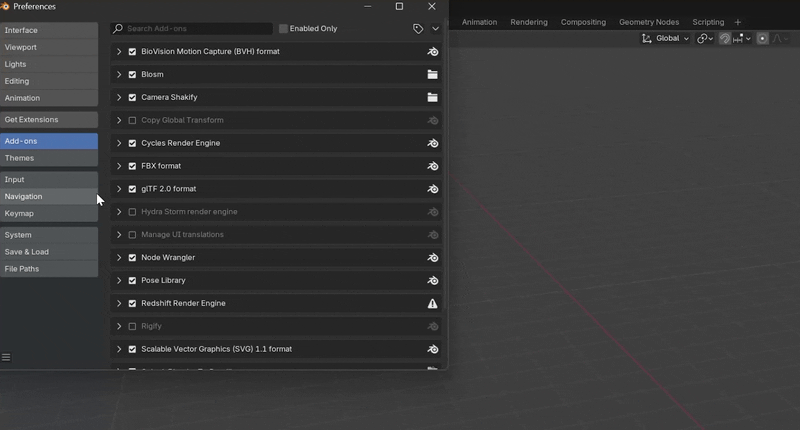The height and width of the screenshot is (430, 800).
Task: Expand the Manage UI translations details
Action: click(x=119, y=235)
